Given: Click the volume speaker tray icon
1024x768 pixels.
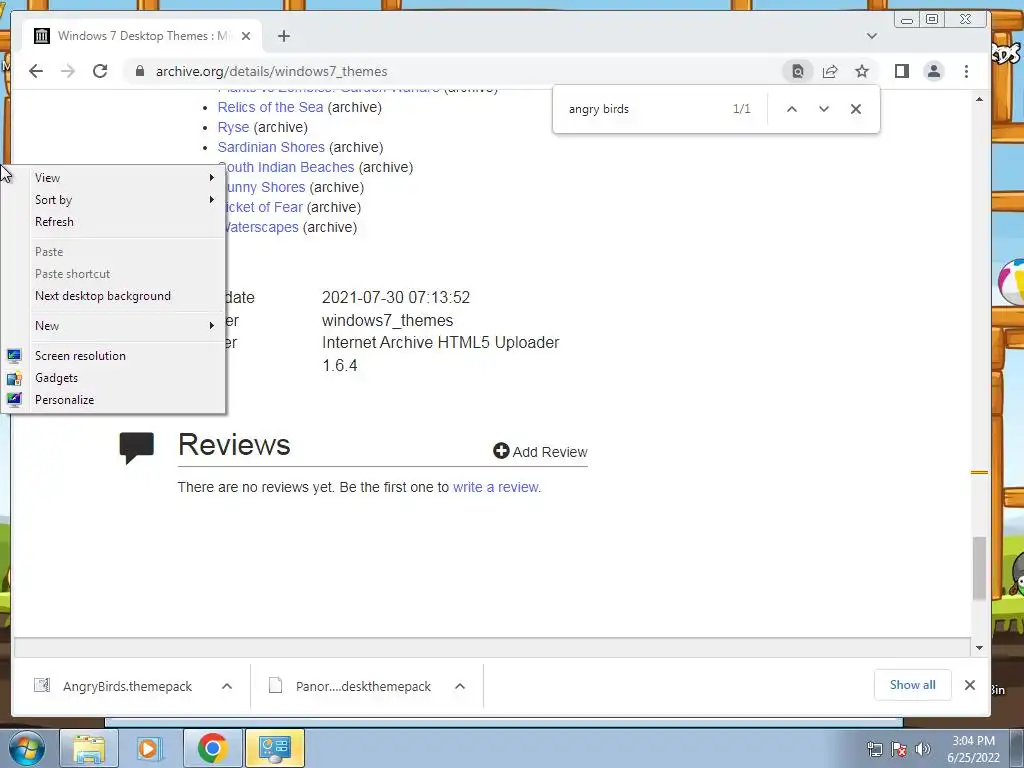Looking at the screenshot, I should (x=923, y=749).
